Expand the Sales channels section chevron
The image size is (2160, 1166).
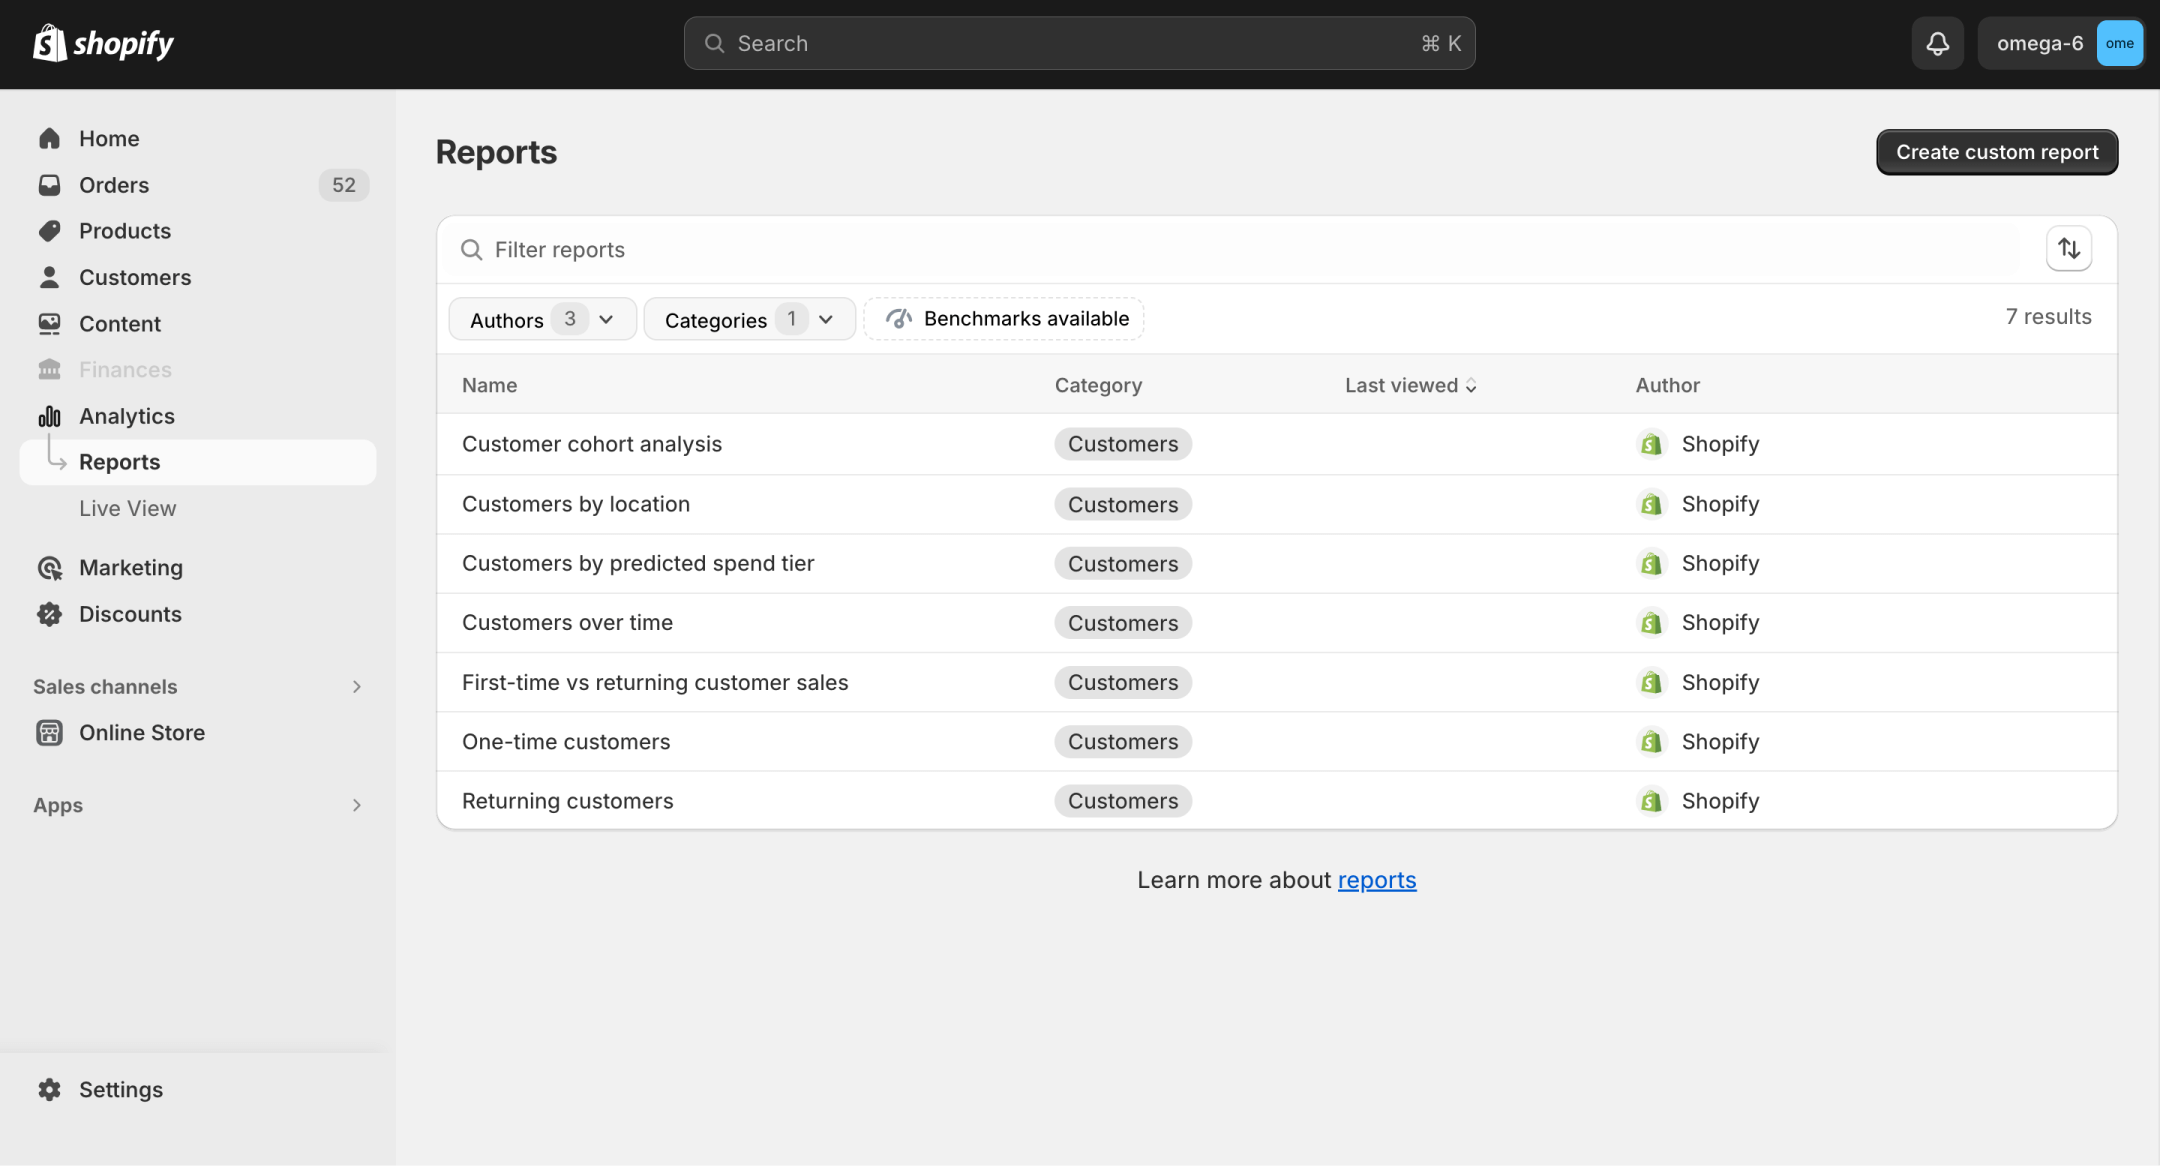click(356, 687)
